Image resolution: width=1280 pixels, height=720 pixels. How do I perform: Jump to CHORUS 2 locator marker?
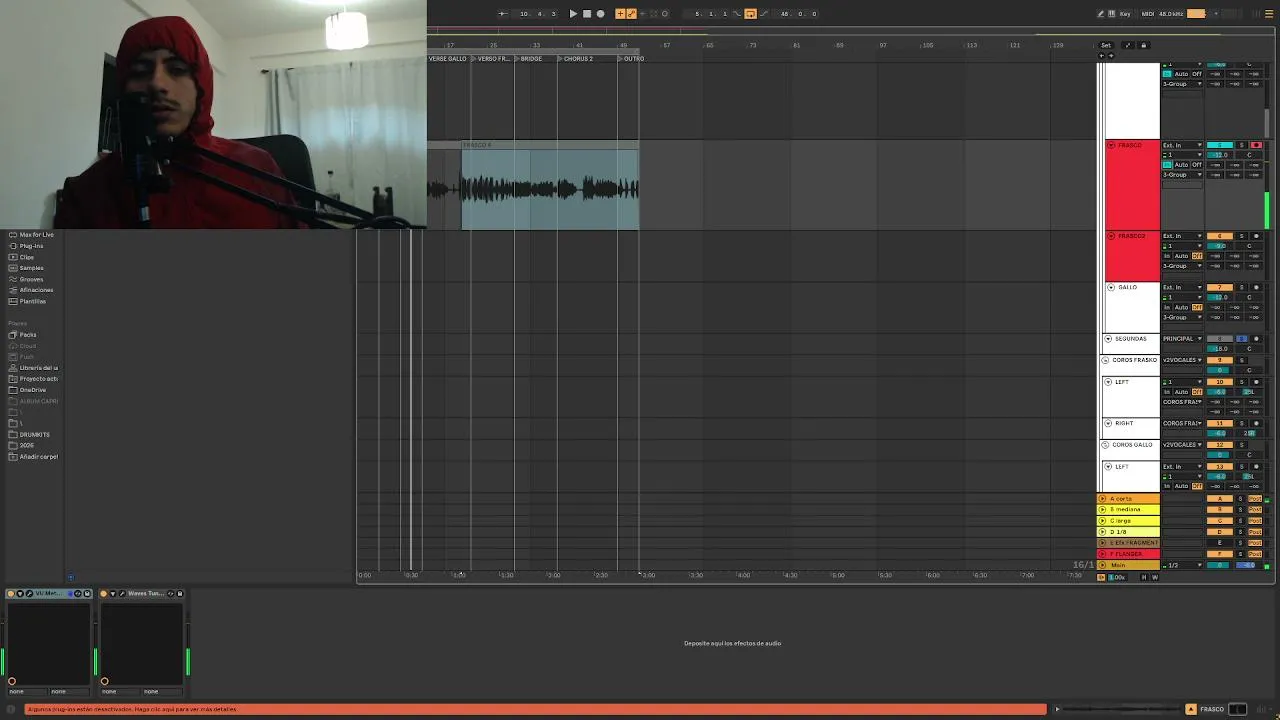click(x=578, y=59)
